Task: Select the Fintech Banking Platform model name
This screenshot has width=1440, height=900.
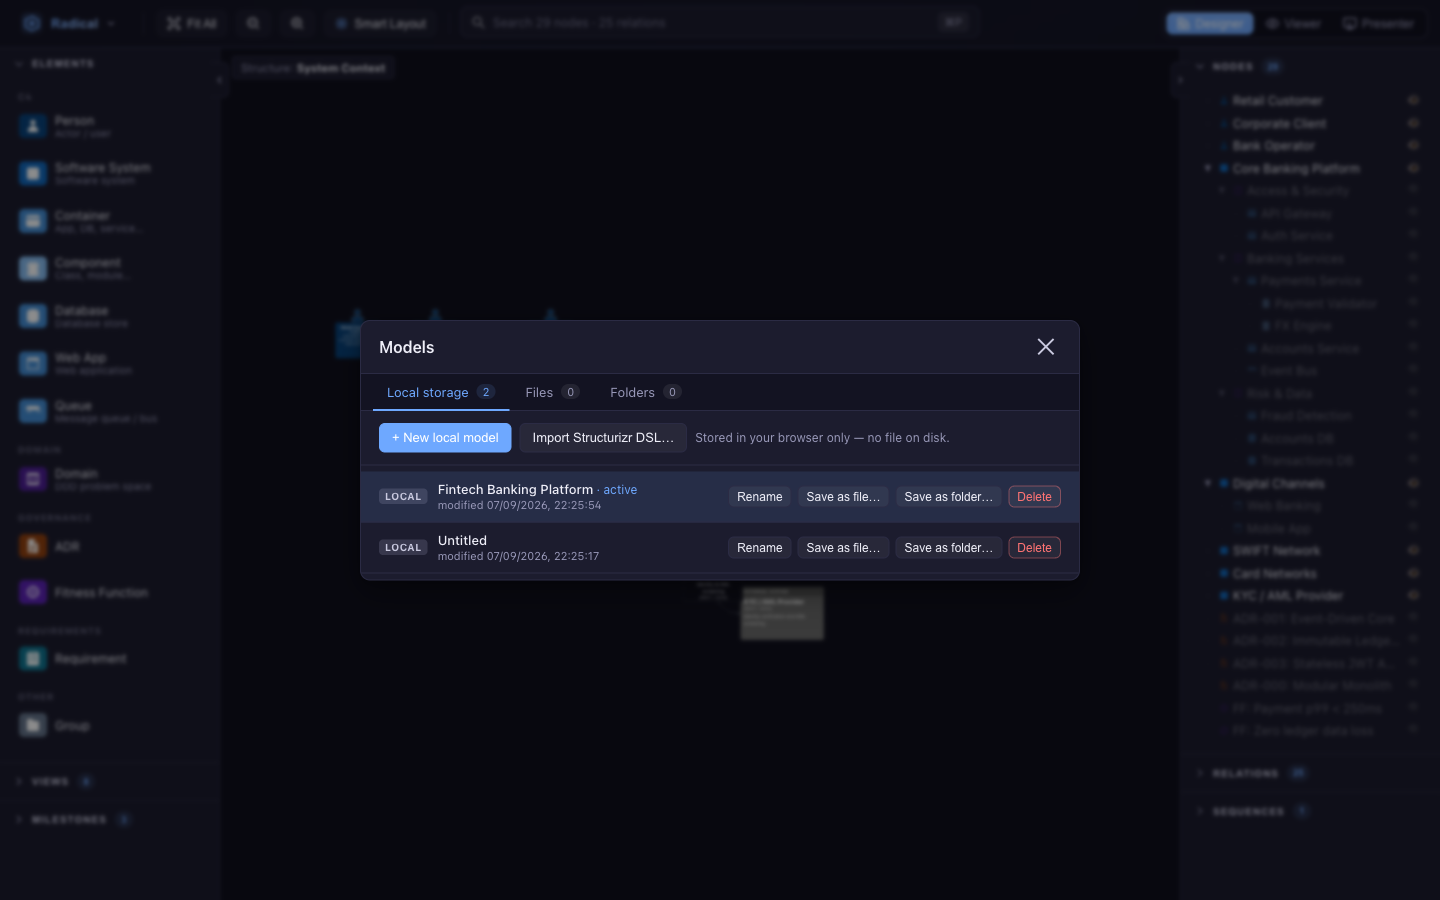Action: coord(515,489)
